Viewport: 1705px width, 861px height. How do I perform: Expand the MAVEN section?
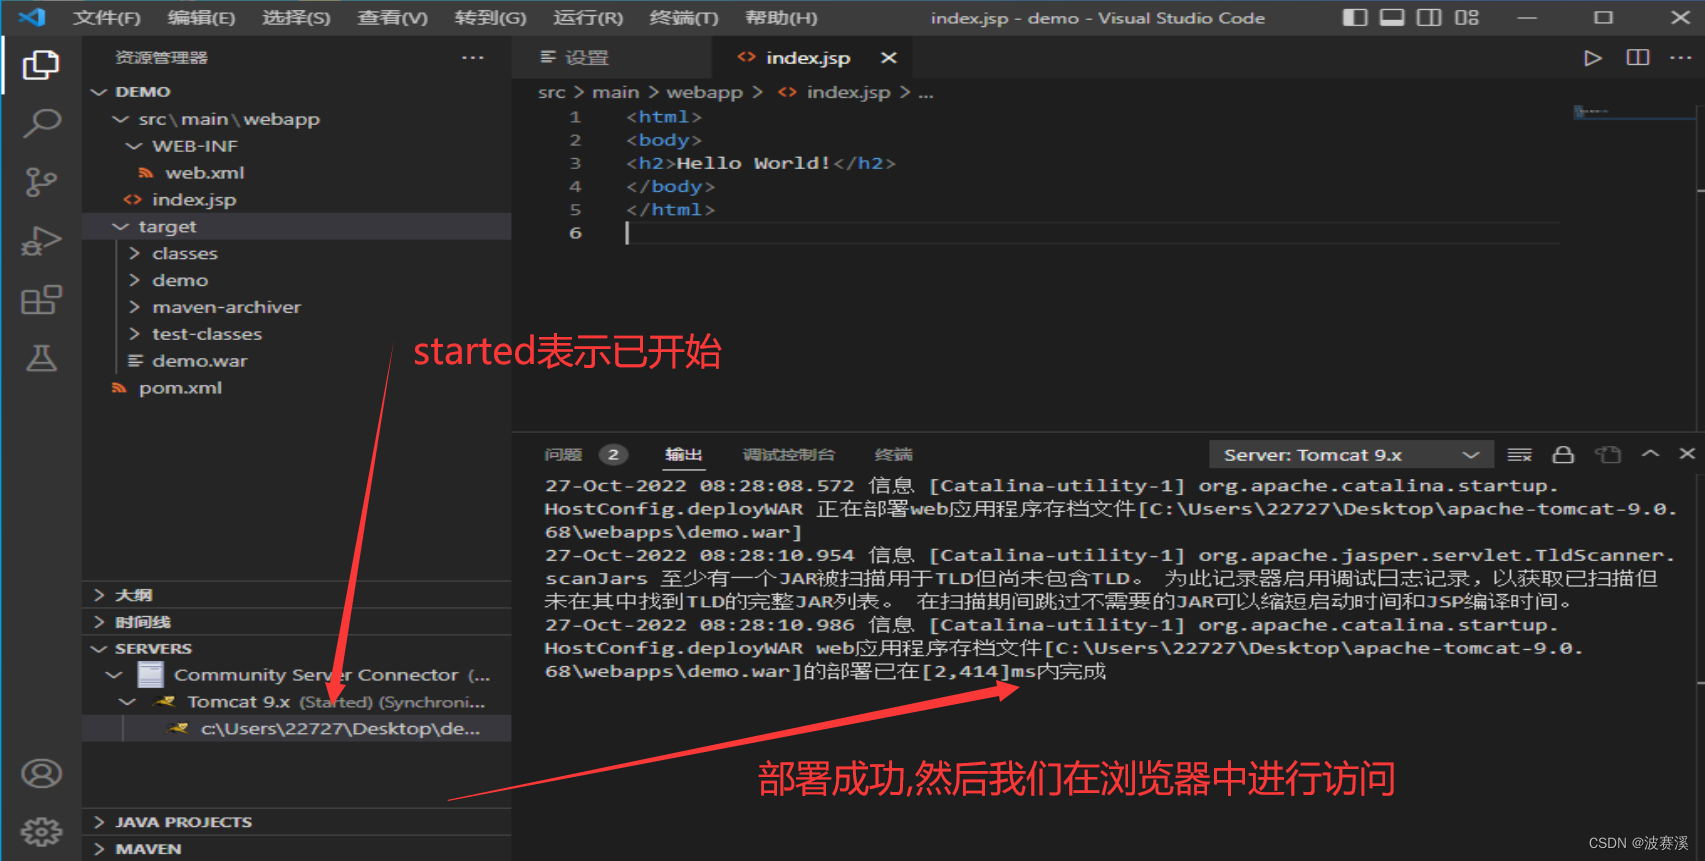tap(296, 849)
